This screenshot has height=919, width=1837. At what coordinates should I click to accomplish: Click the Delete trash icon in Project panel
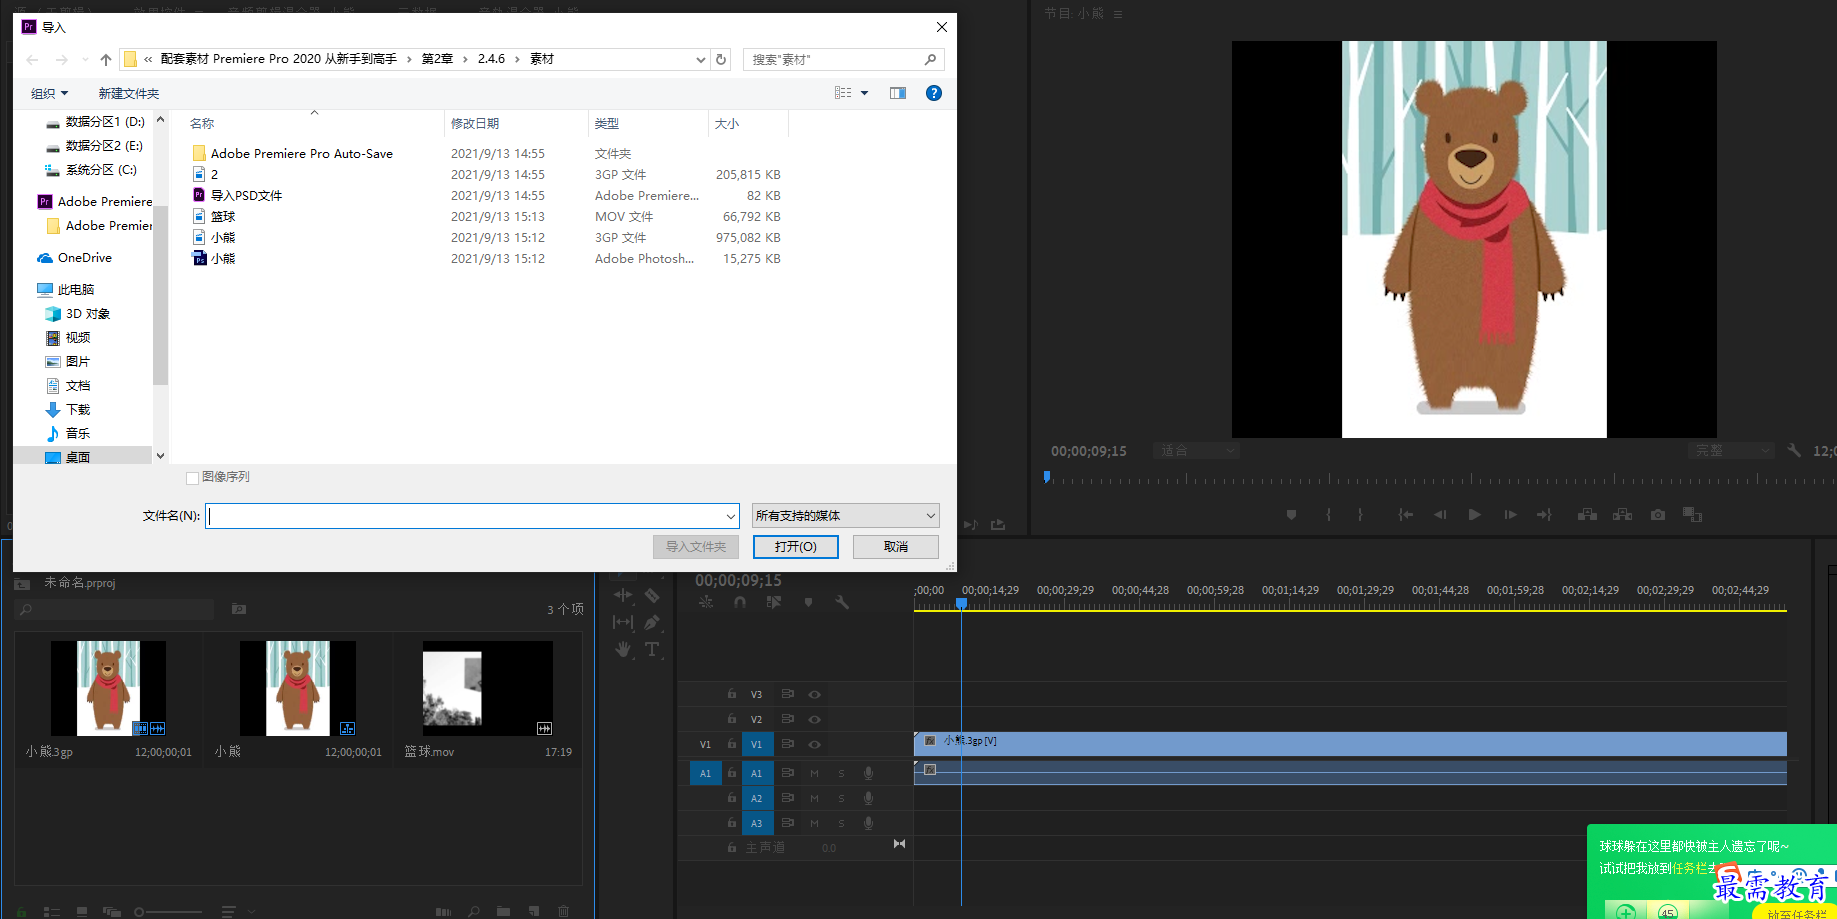click(x=563, y=911)
